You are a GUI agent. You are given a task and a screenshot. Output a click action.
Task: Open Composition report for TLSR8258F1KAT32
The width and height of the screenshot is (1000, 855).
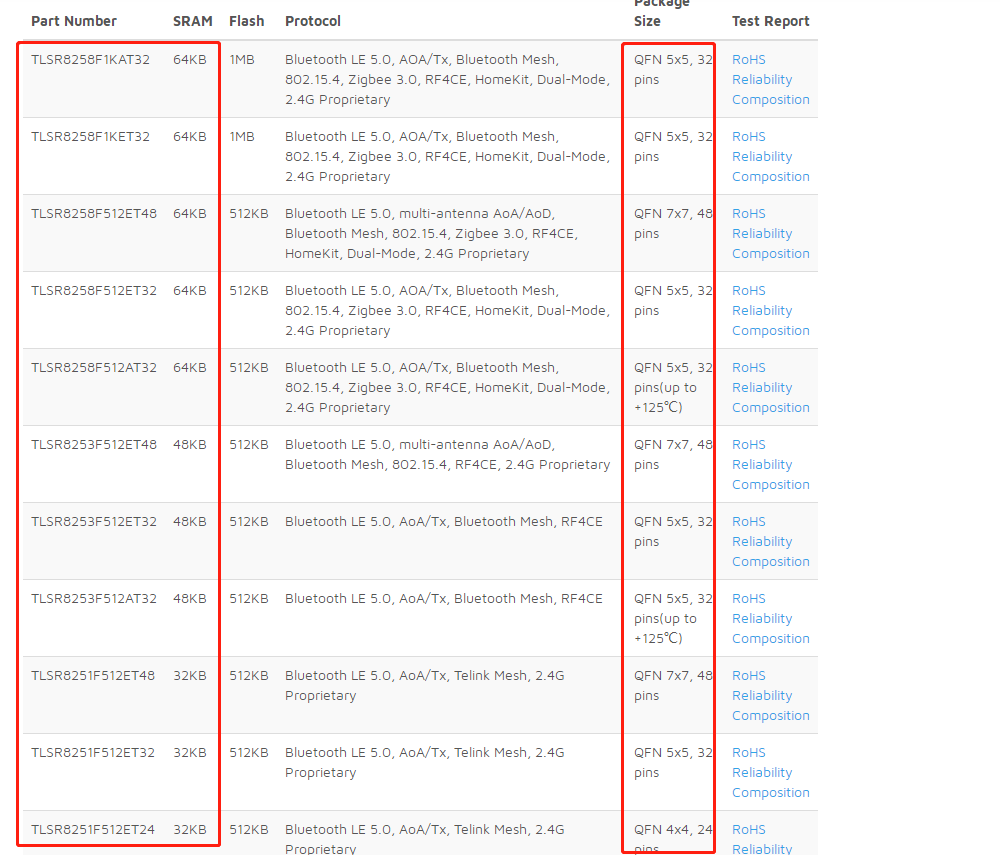770,99
